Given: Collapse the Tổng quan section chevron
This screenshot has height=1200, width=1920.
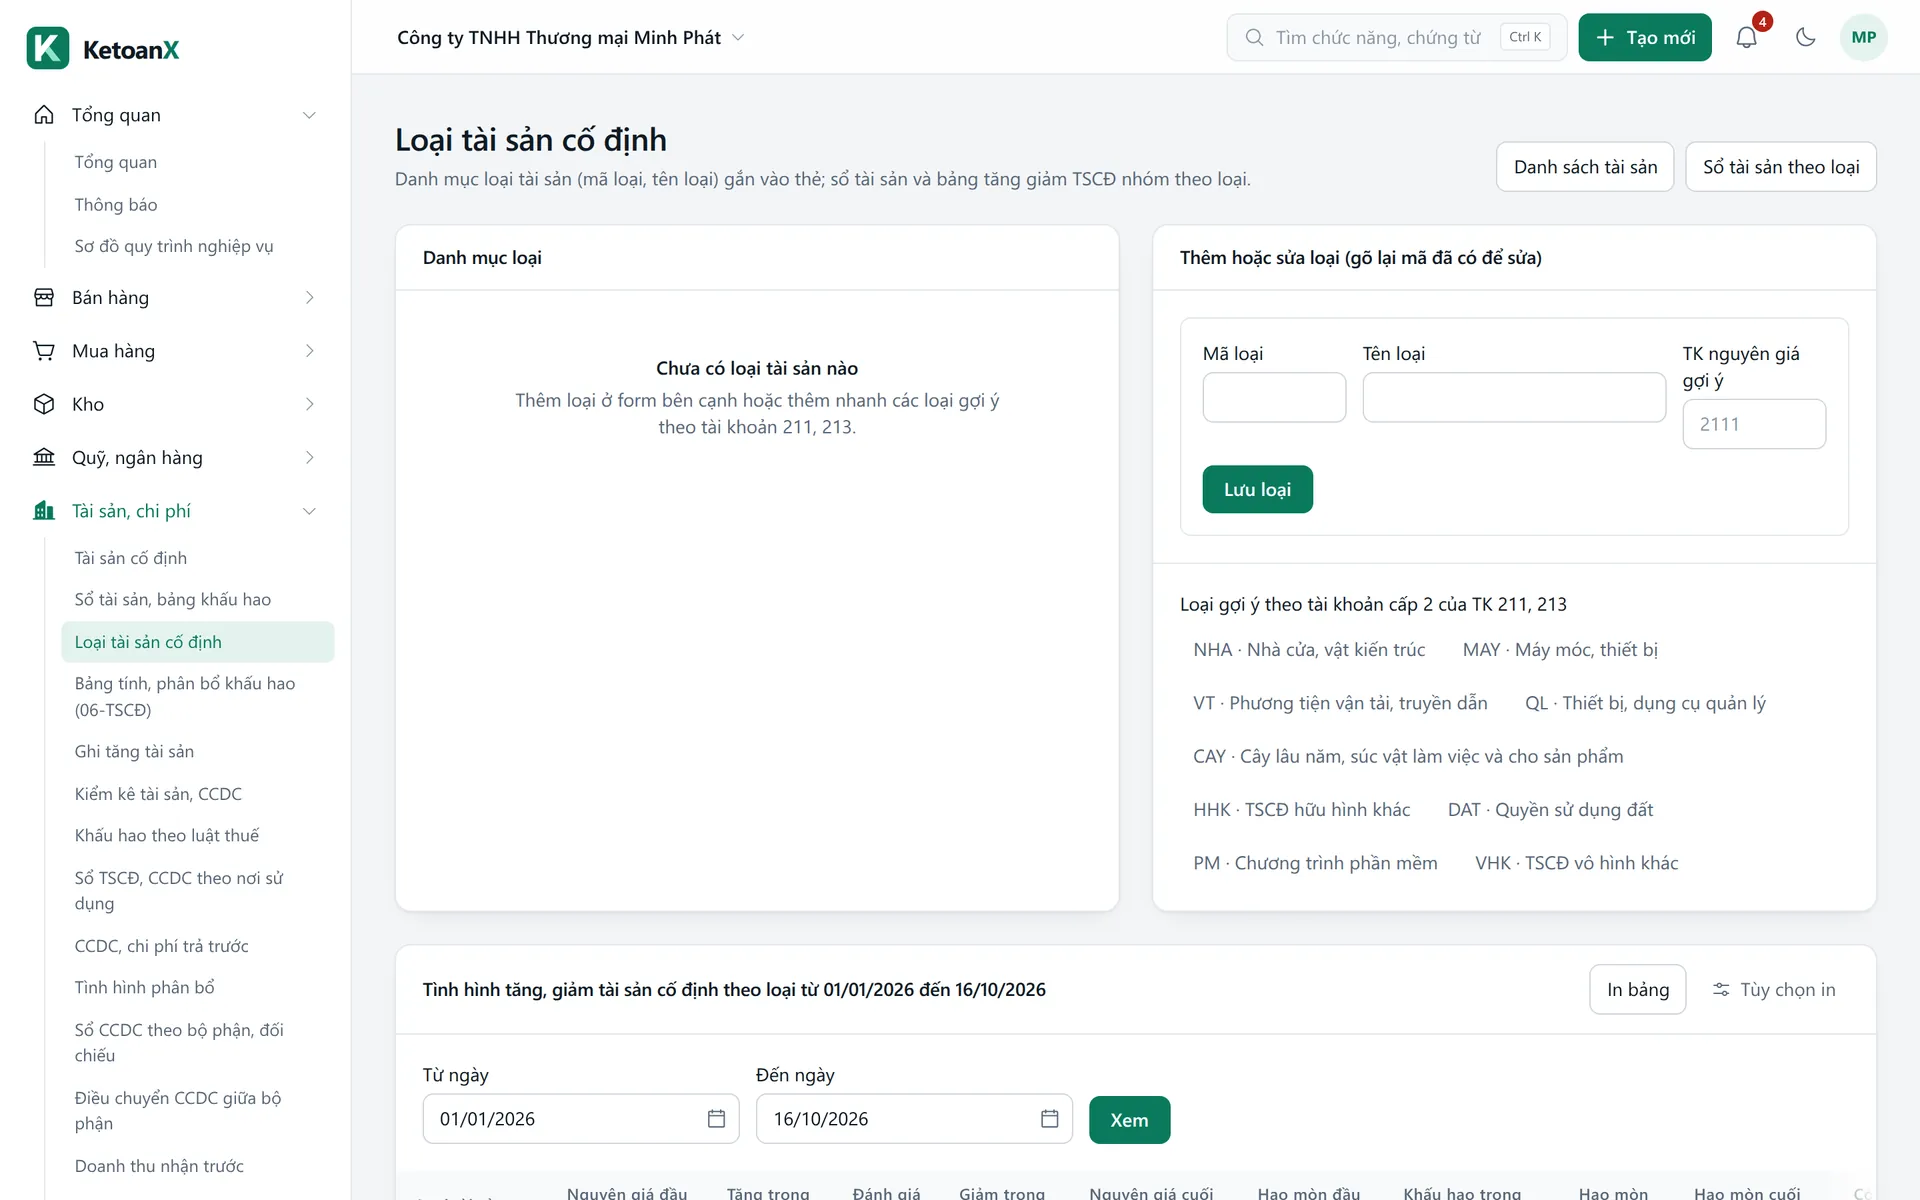Looking at the screenshot, I should [x=309, y=115].
